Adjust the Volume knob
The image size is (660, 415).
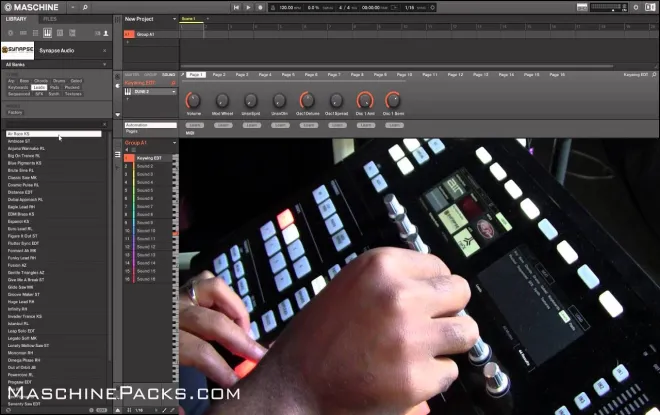point(193,101)
